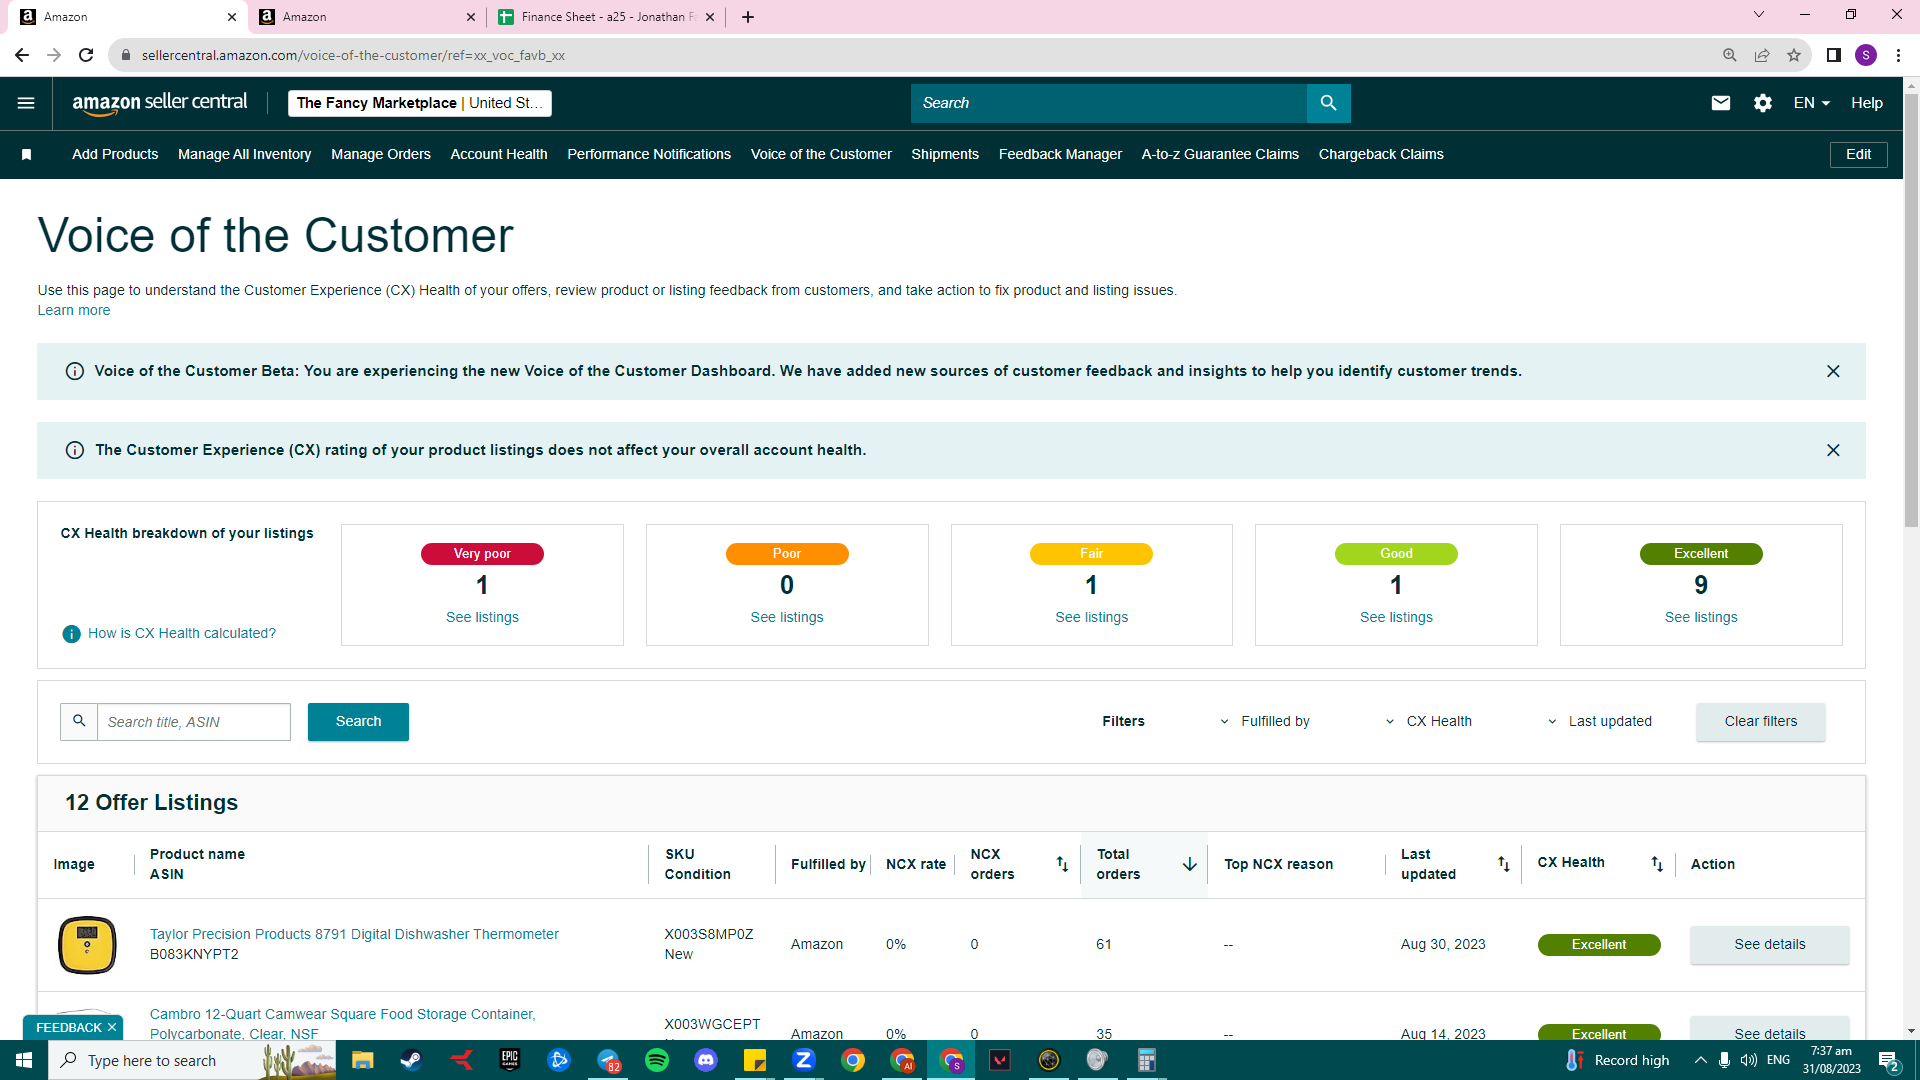Image resolution: width=1920 pixels, height=1080 pixels.
Task: Click the magnifier search button in header
Action: [x=1328, y=103]
